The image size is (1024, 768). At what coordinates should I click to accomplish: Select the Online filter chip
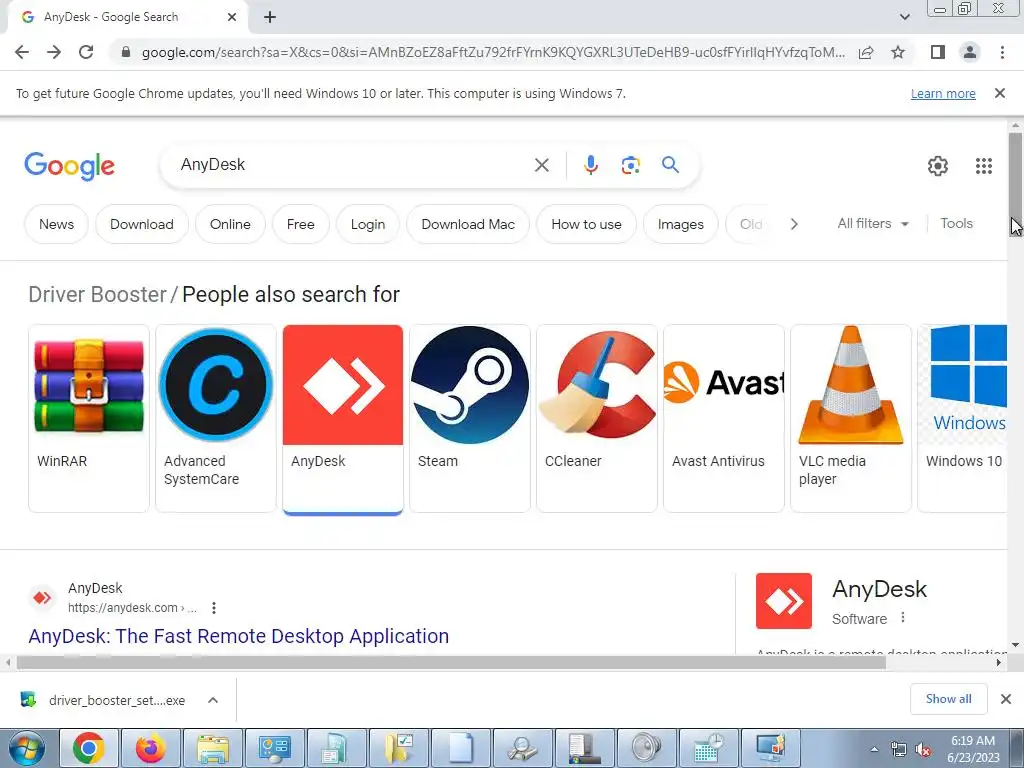click(230, 224)
